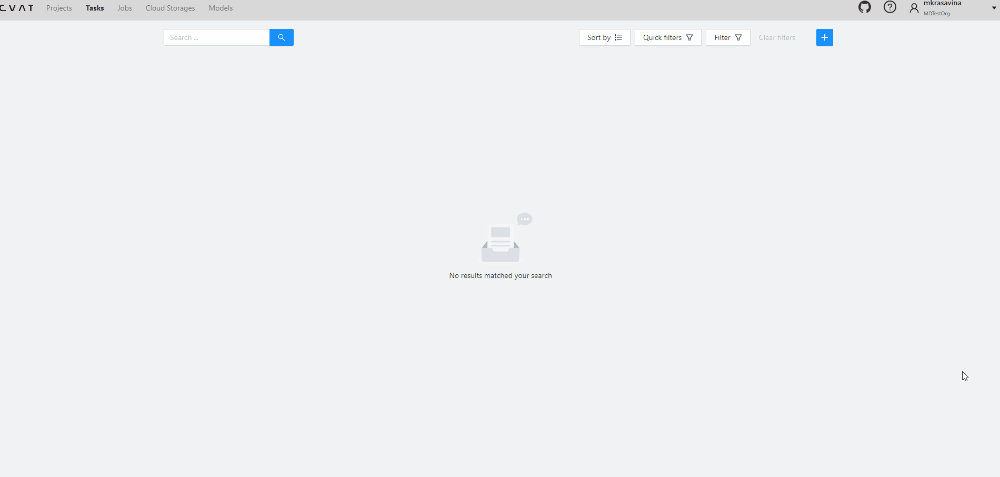Open the help question mark icon

[890, 7]
